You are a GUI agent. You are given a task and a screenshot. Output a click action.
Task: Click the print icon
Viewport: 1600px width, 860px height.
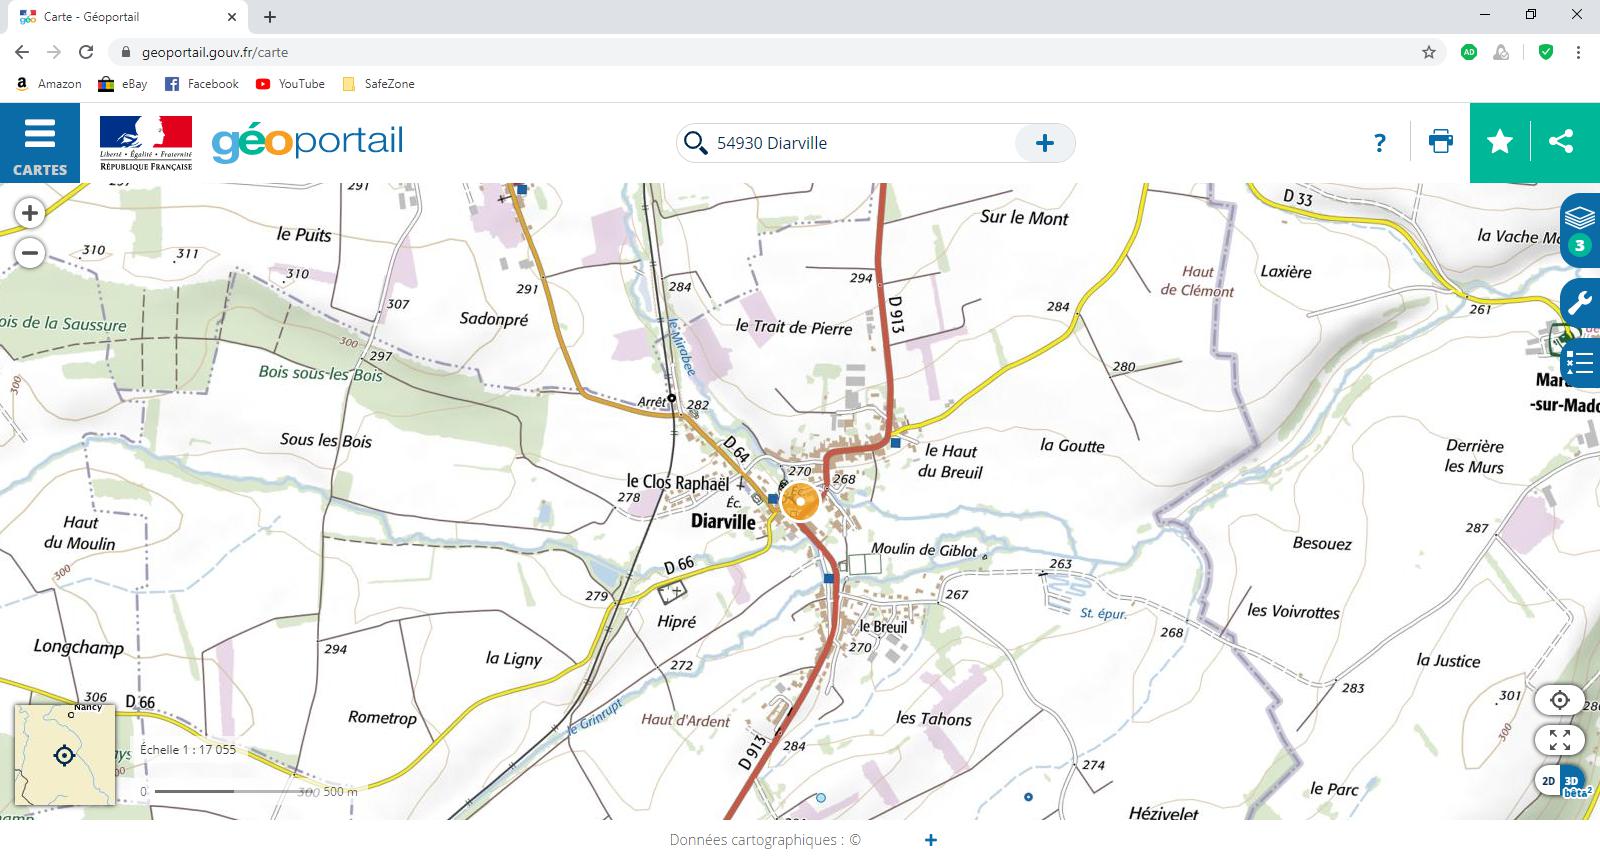click(1441, 142)
